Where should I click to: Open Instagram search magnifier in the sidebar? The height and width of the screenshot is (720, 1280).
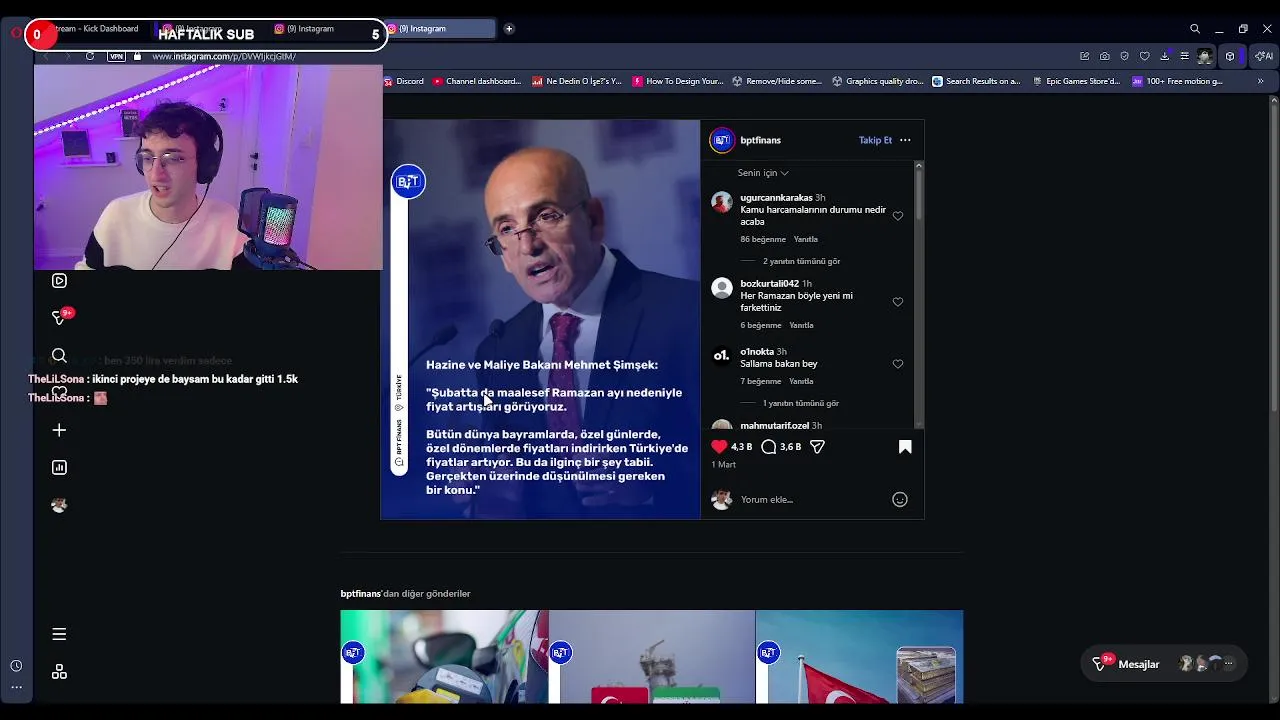[59, 355]
